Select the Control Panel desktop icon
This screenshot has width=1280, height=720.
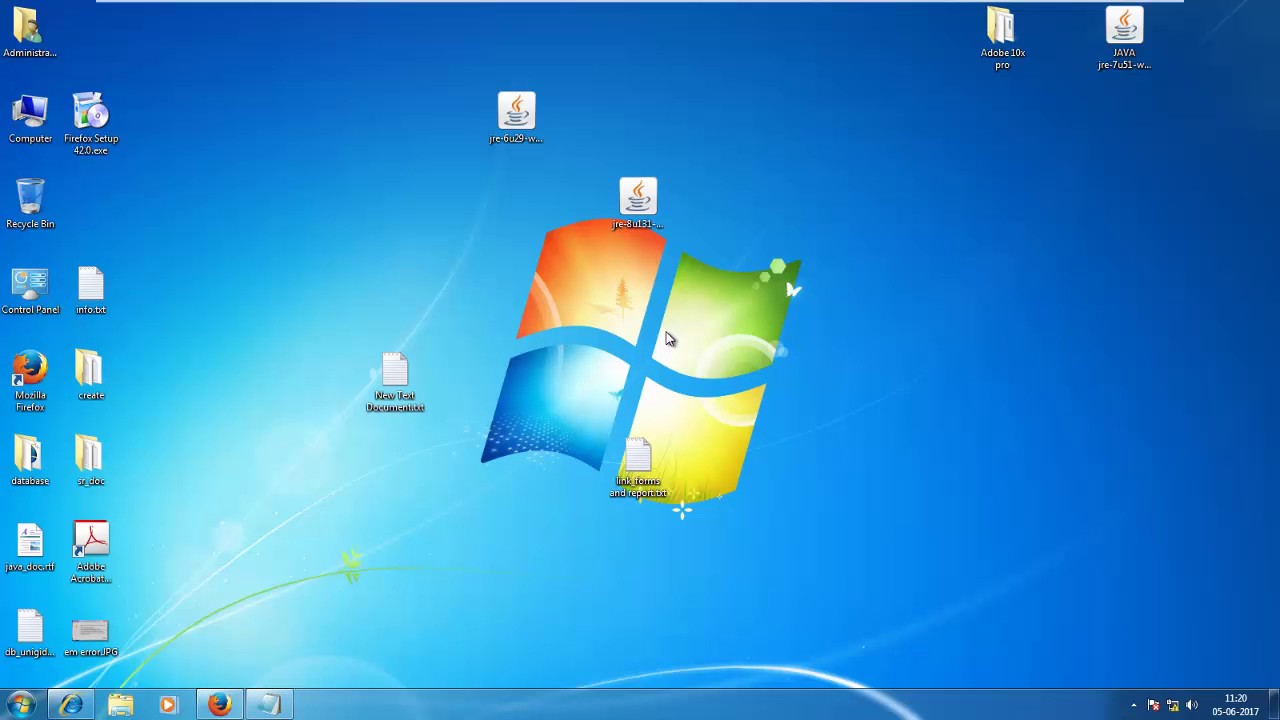(30, 291)
